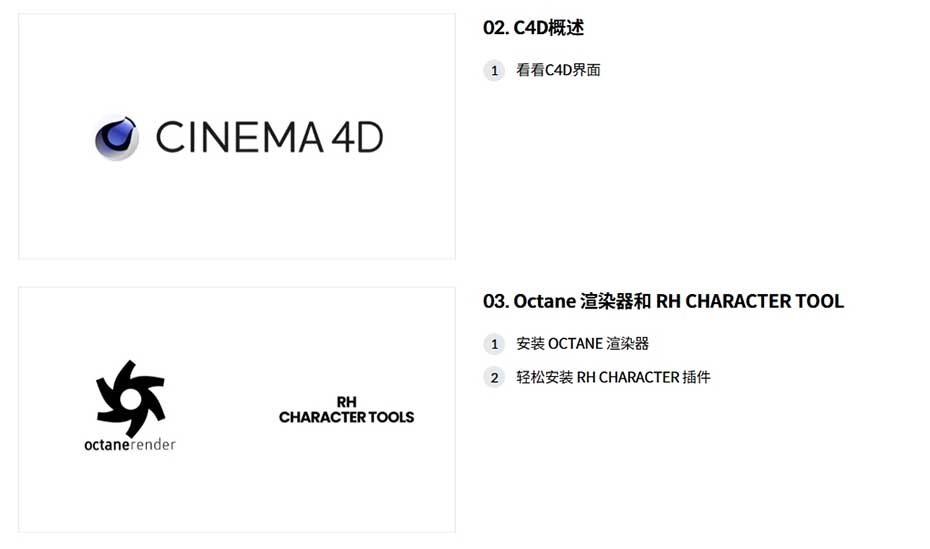Click the CINEMA 4D wordmark text
930x549 pixels.
pyautogui.click(x=269, y=138)
